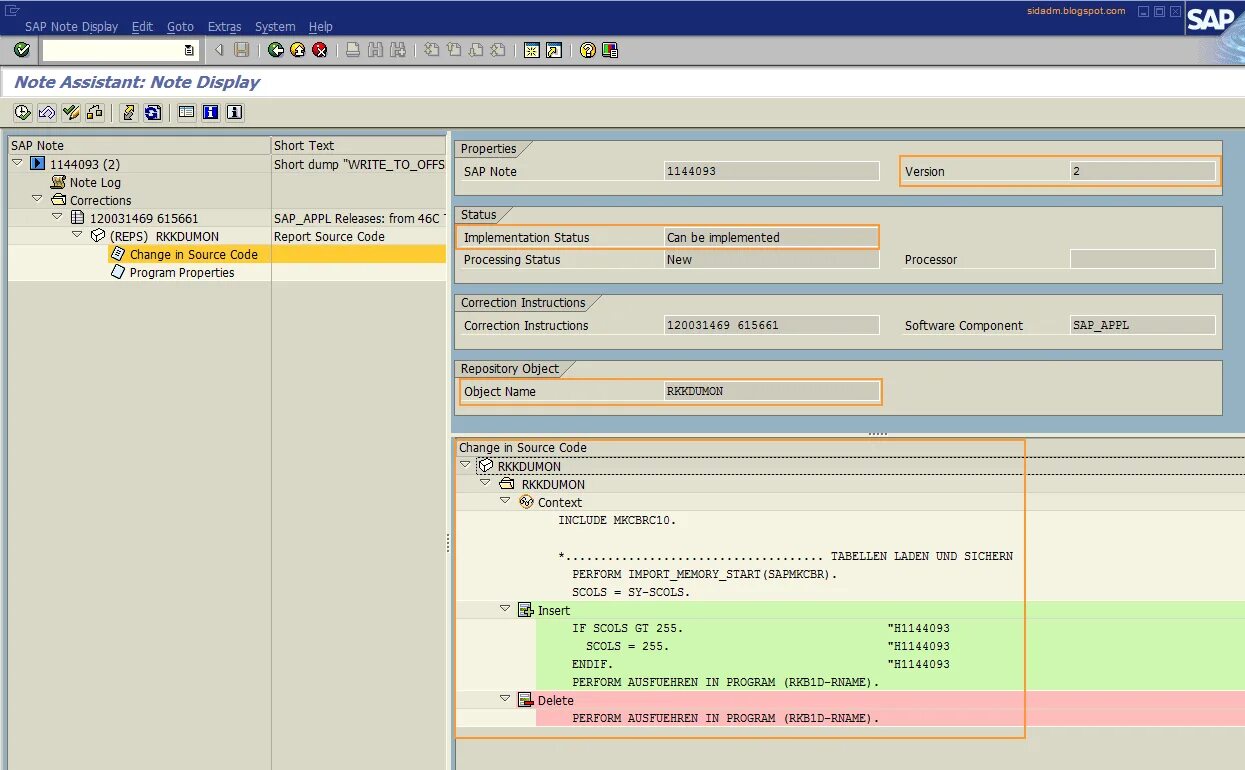The height and width of the screenshot is (770, 1245).
Task: Click the SAP Note number field 1144093
Action: click(771, 171)
